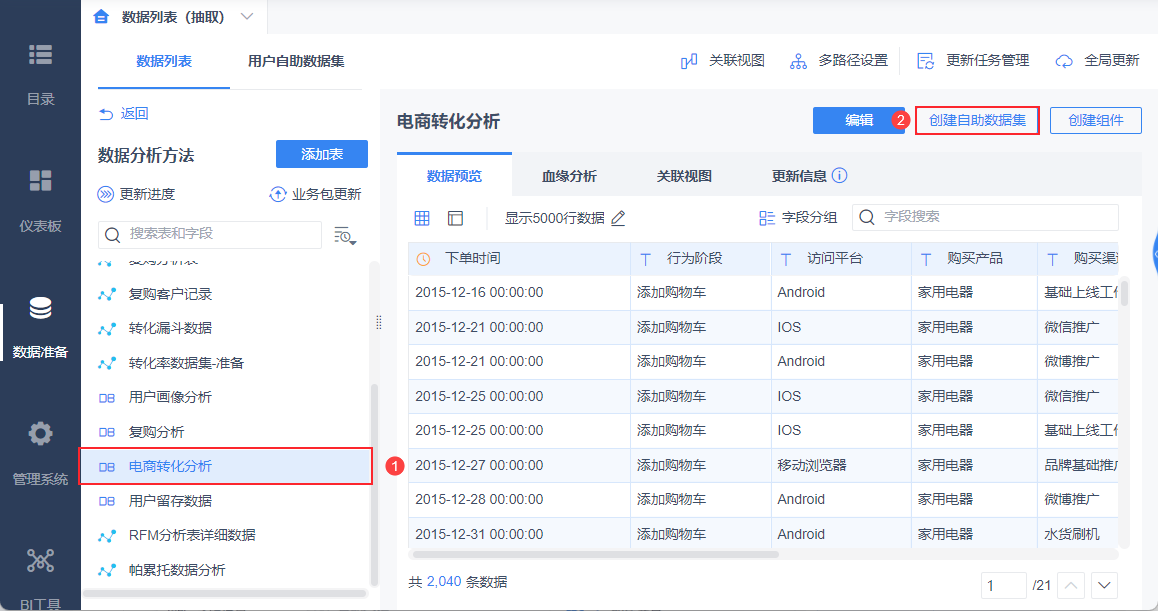Focus the 字段搜索 search field

(x=985, y=217)
